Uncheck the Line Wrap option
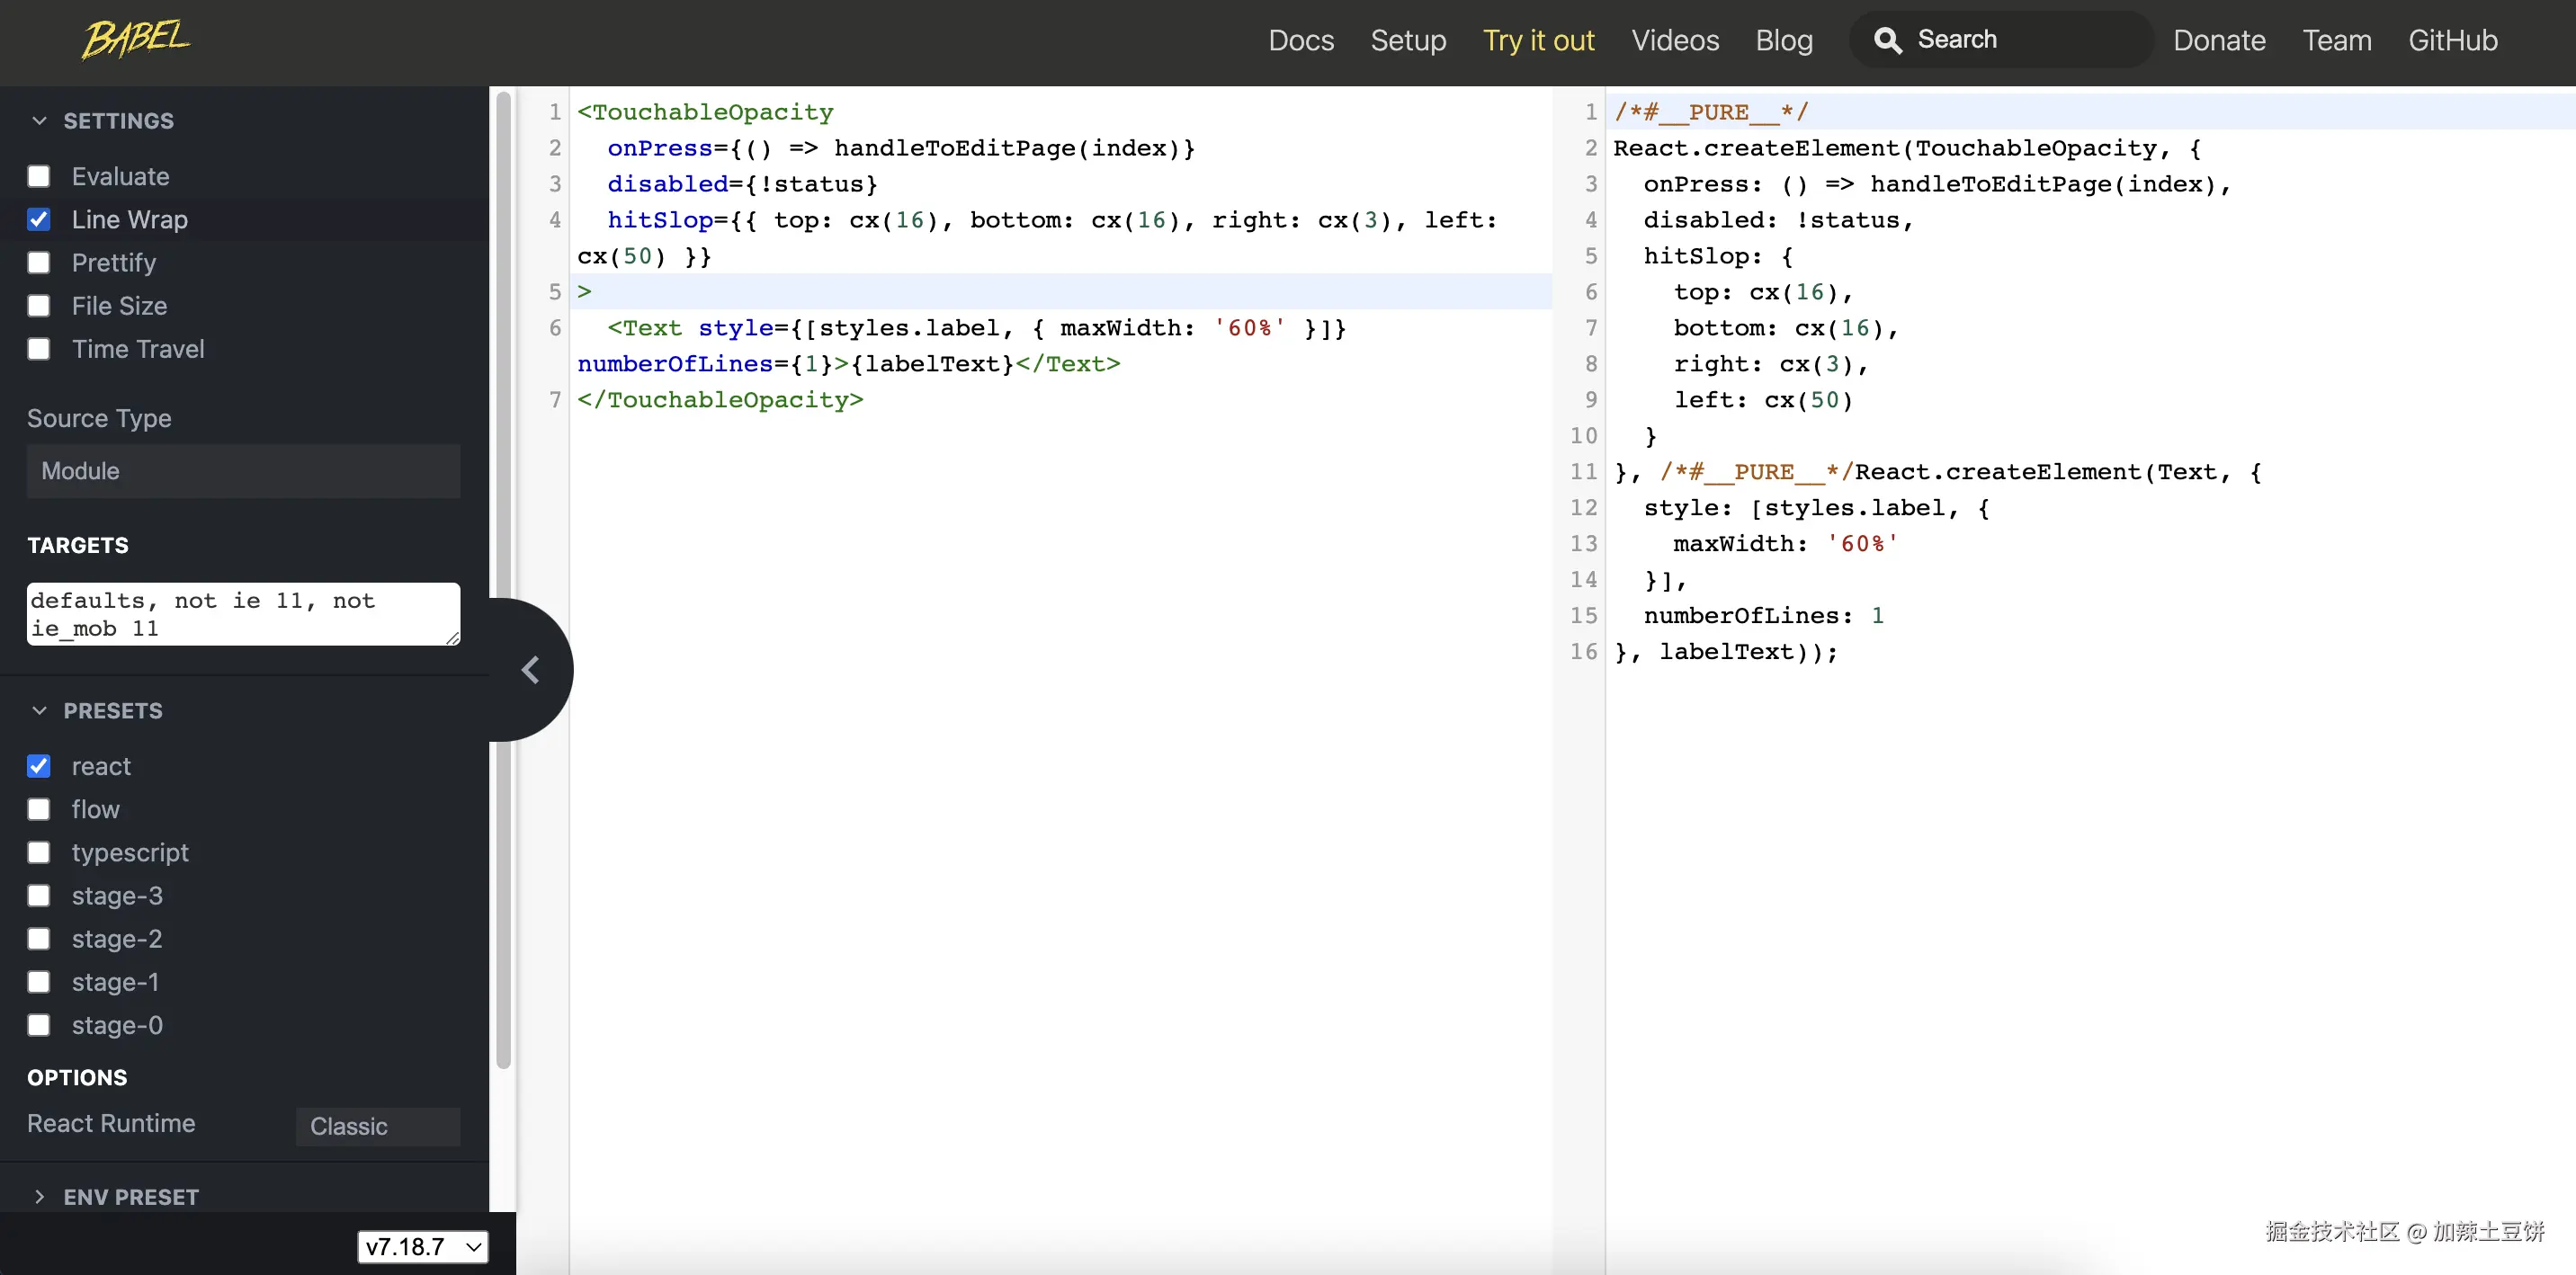This screenshot has width=2576, height=1275. click(x=39, y=220)
